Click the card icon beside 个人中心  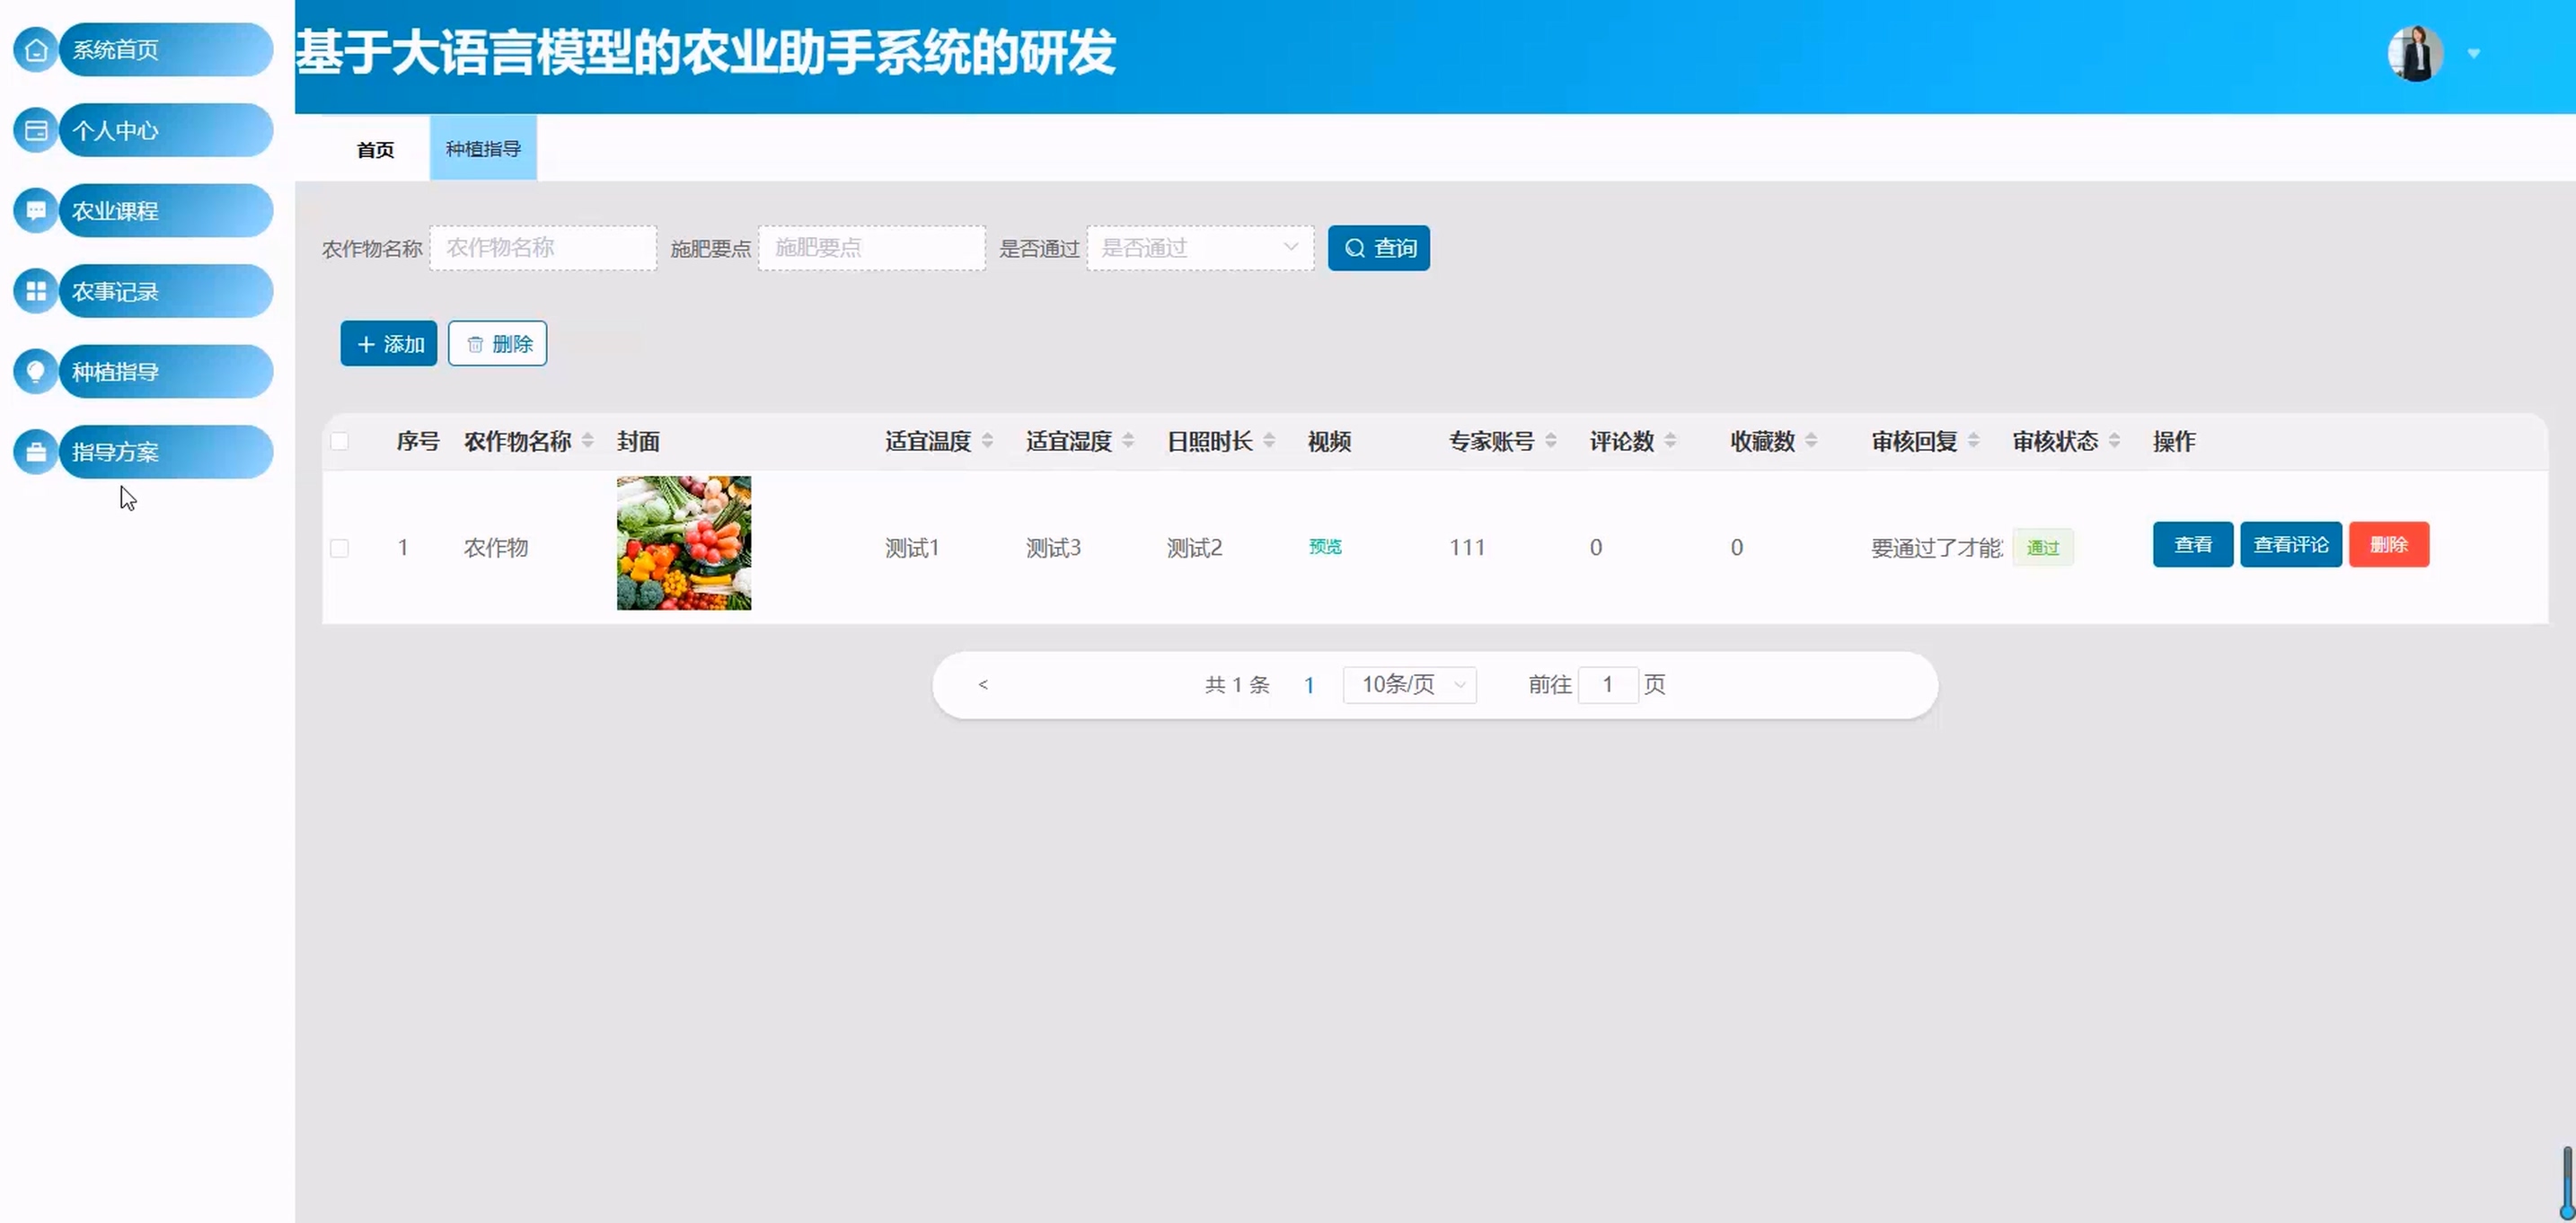[36, 131]
